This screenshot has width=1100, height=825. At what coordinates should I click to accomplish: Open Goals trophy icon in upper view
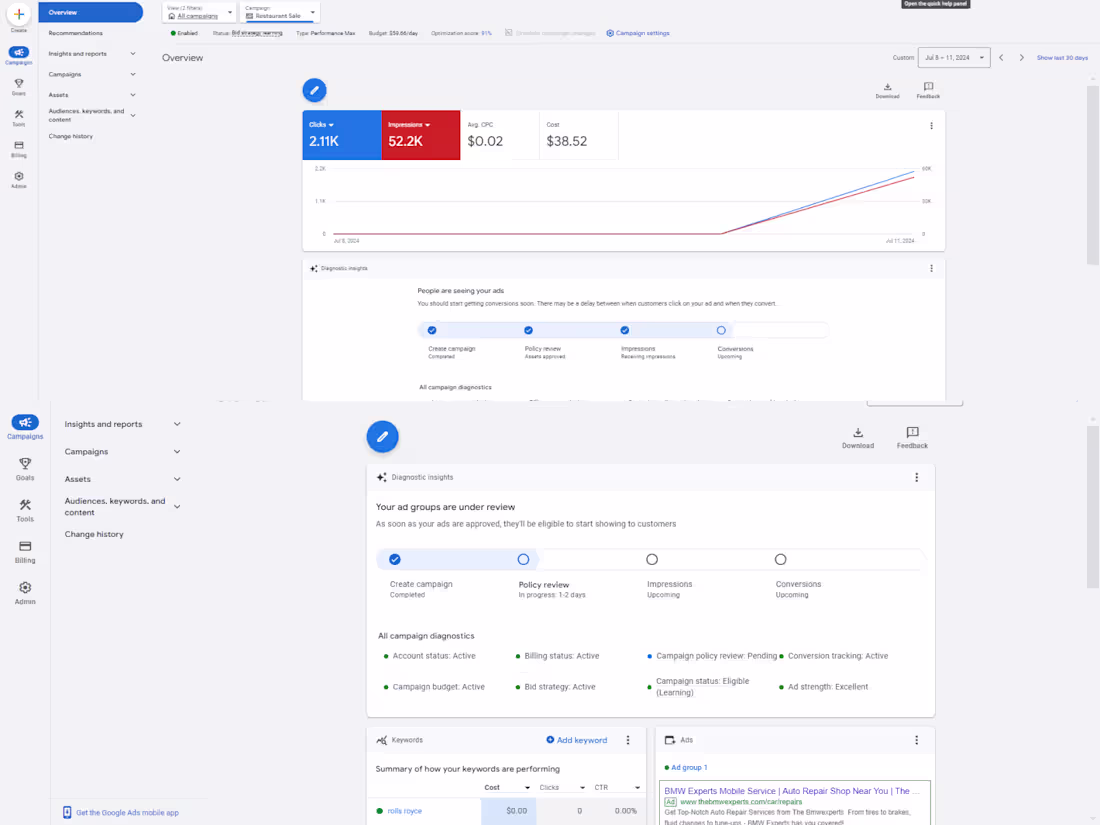coord(19,83)
